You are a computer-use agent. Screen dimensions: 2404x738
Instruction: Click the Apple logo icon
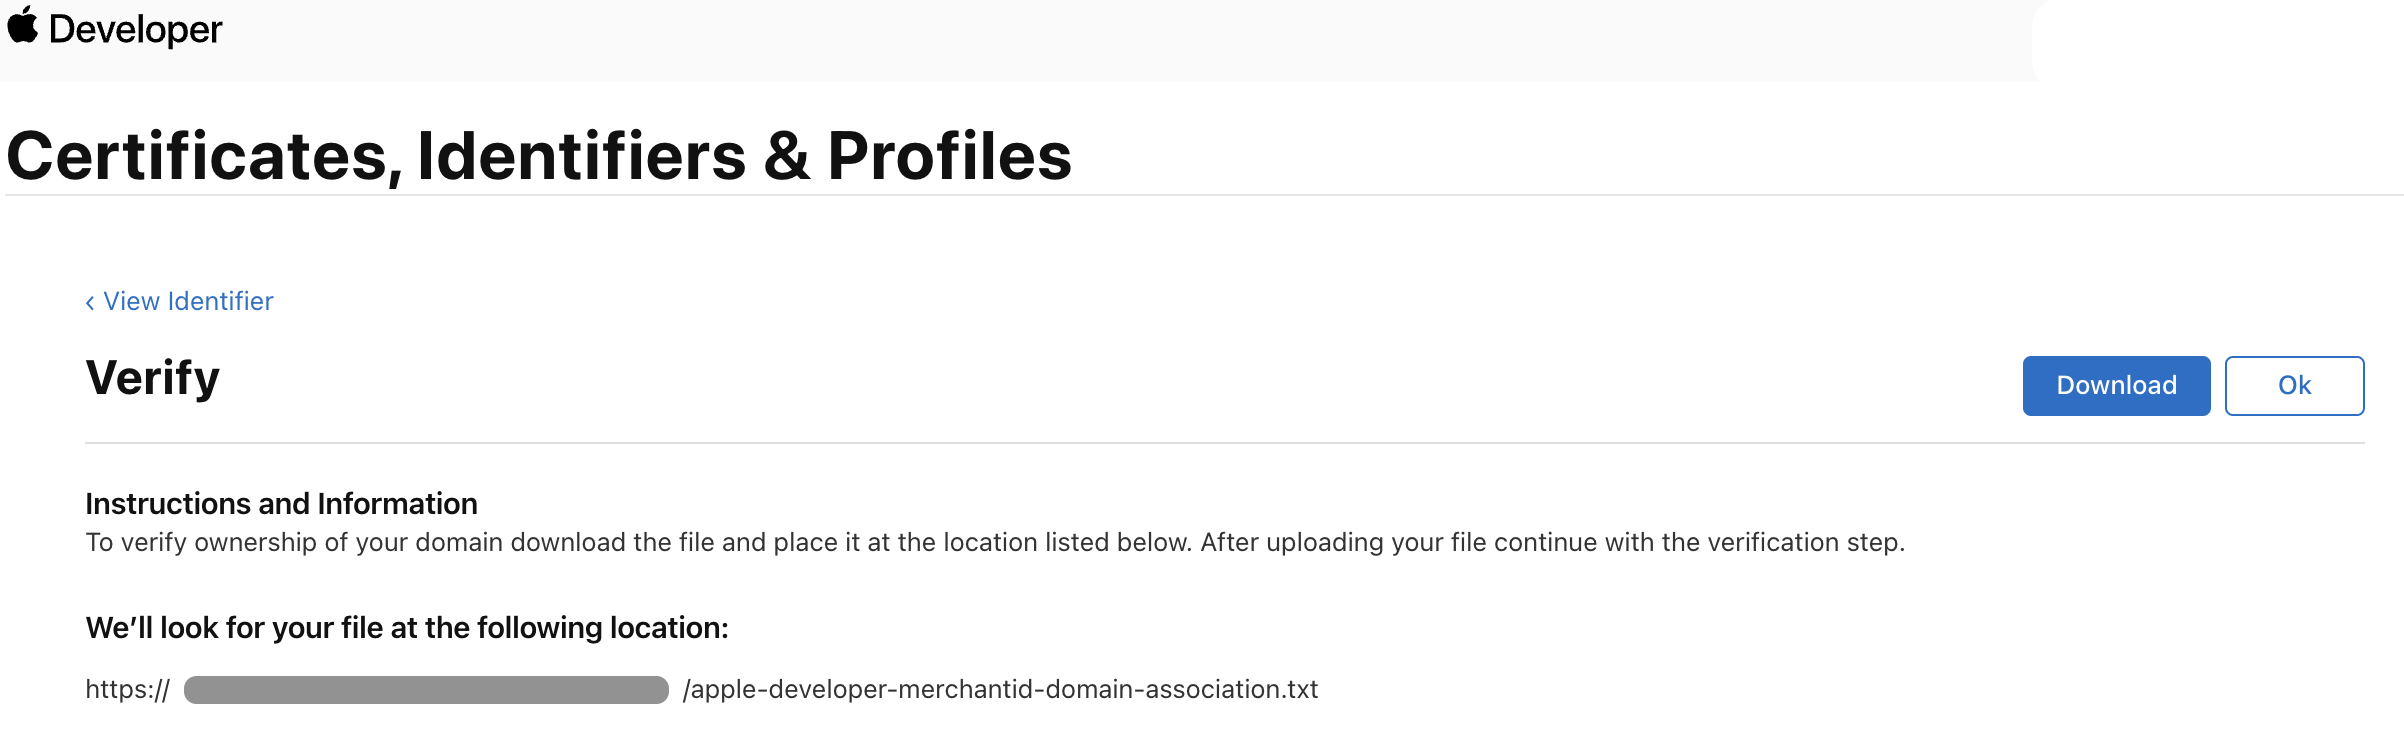22,25
